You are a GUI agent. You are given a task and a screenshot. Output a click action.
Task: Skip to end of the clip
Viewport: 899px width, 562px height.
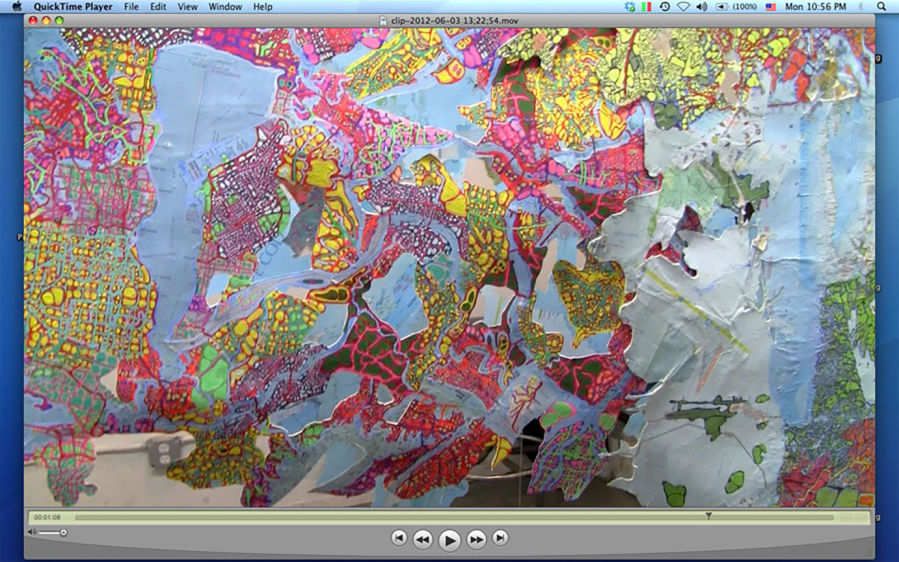click(x=501, y=538)
